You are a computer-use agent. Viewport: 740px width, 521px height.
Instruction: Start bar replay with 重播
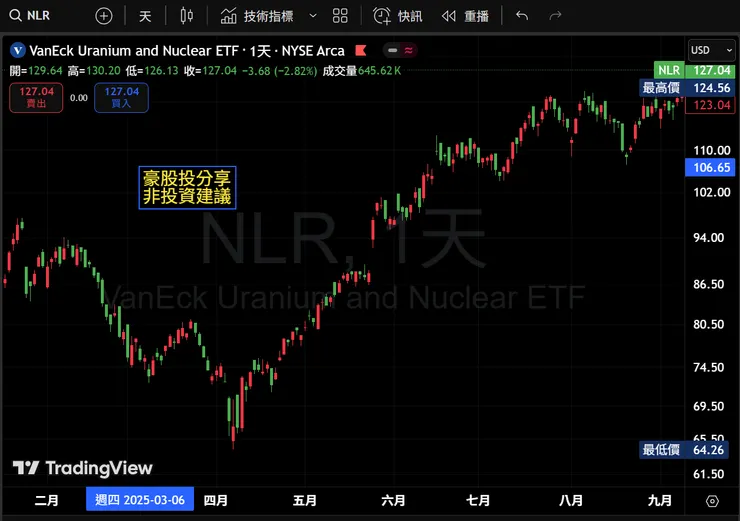[465, 16]
